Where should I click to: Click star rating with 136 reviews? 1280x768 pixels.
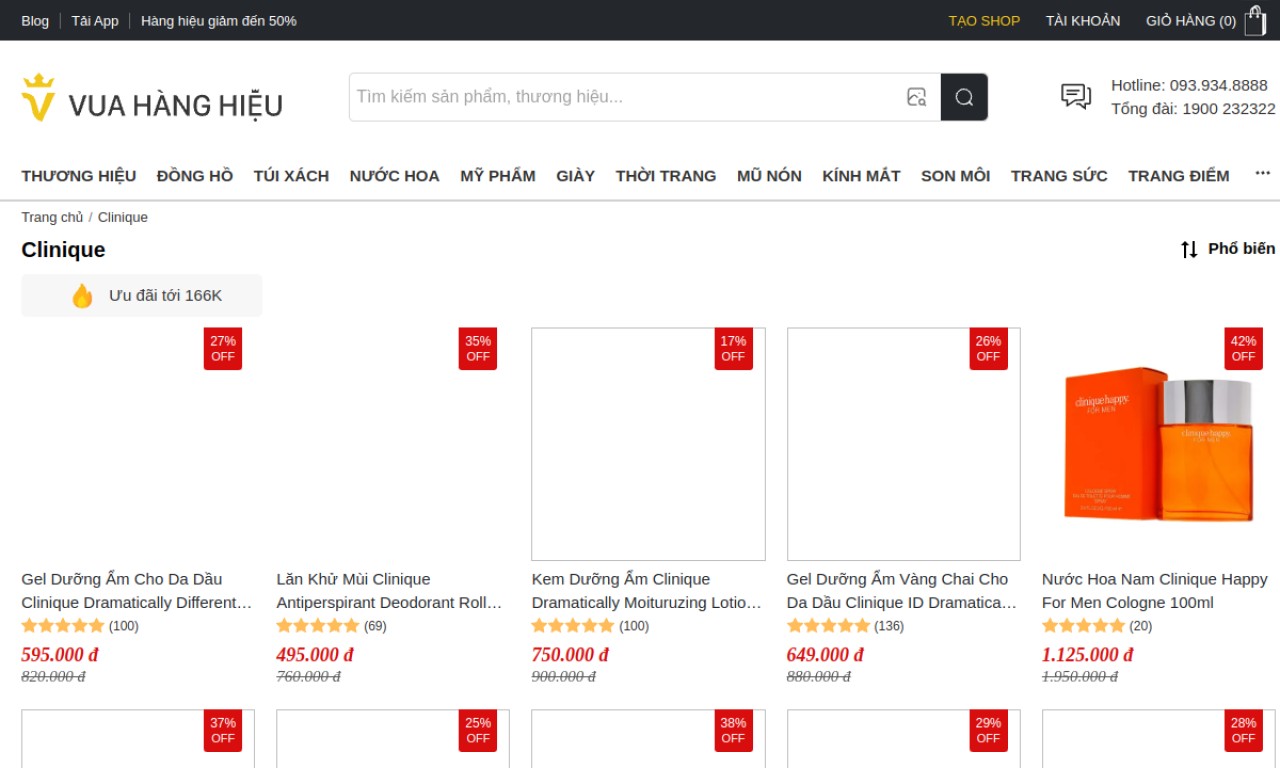[828, 626]
